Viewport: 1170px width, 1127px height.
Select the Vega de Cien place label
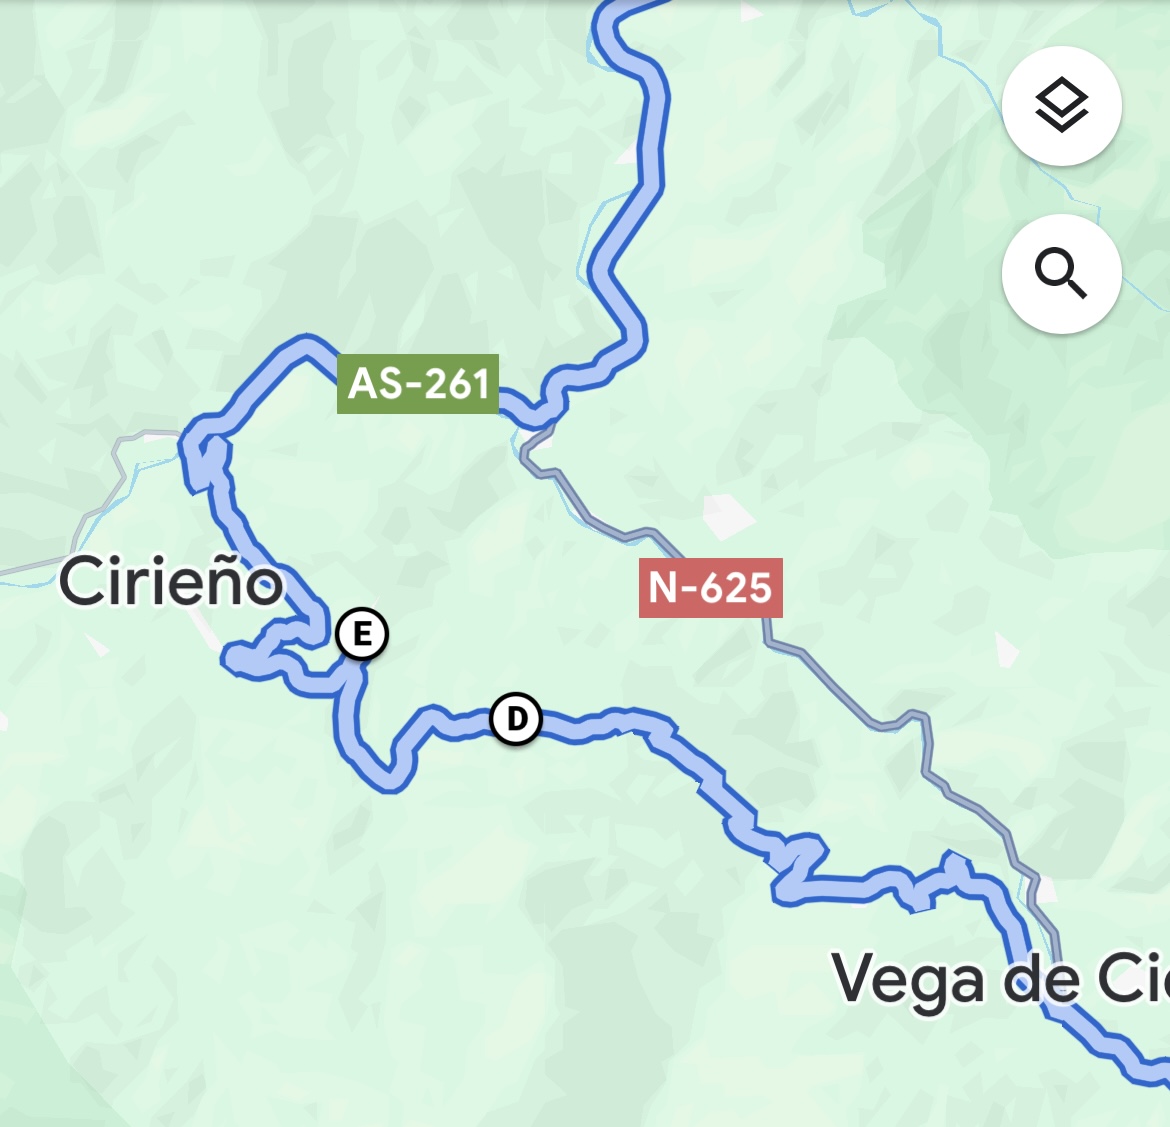(1000, 979)
